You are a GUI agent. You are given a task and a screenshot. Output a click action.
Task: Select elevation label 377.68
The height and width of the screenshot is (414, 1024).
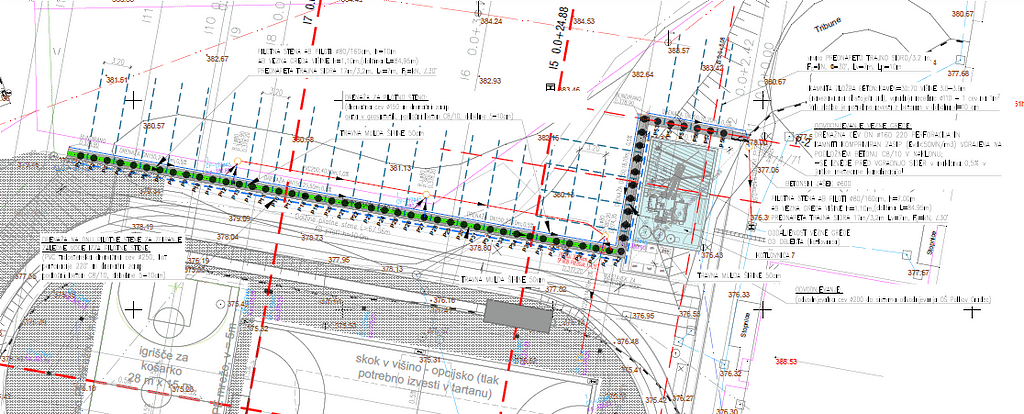(958, 74)
